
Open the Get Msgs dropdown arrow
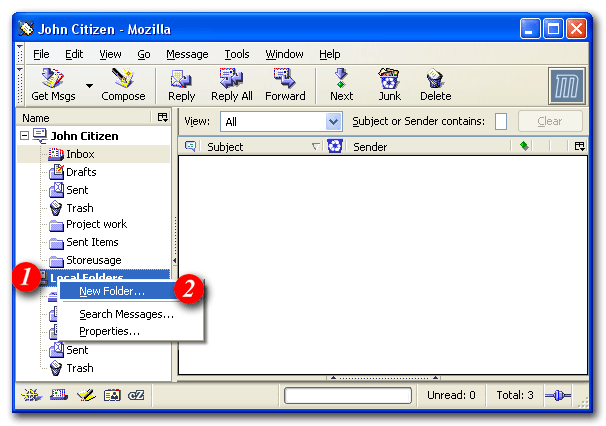pyautogui.click(x=89, y=86)
